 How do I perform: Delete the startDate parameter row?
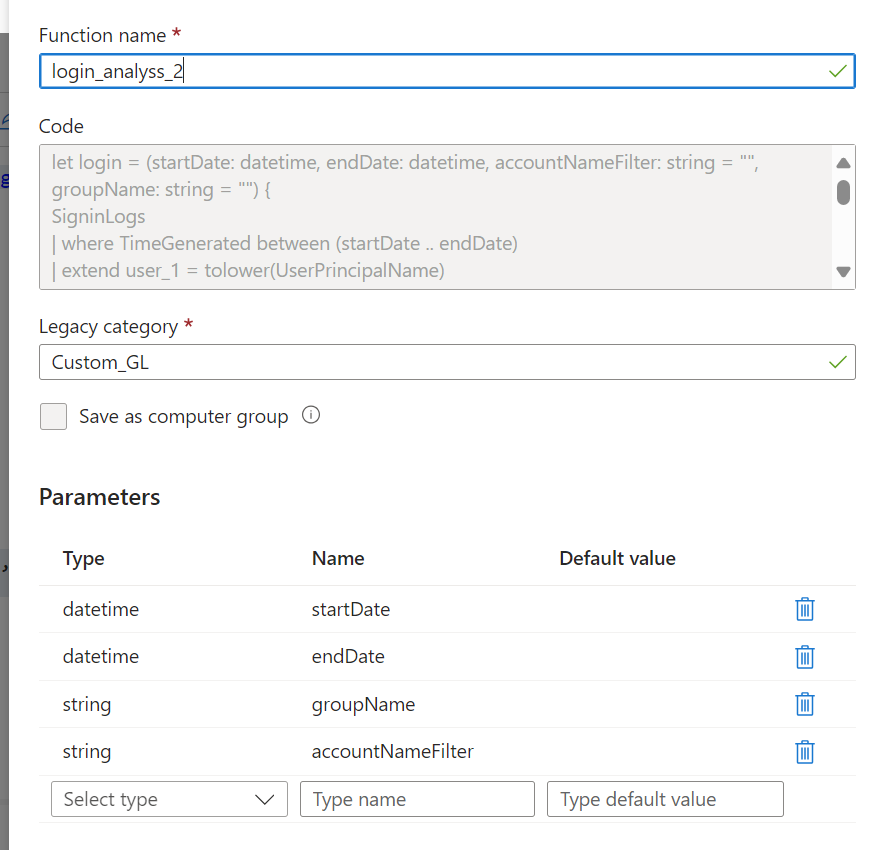(x=805, y=609)
